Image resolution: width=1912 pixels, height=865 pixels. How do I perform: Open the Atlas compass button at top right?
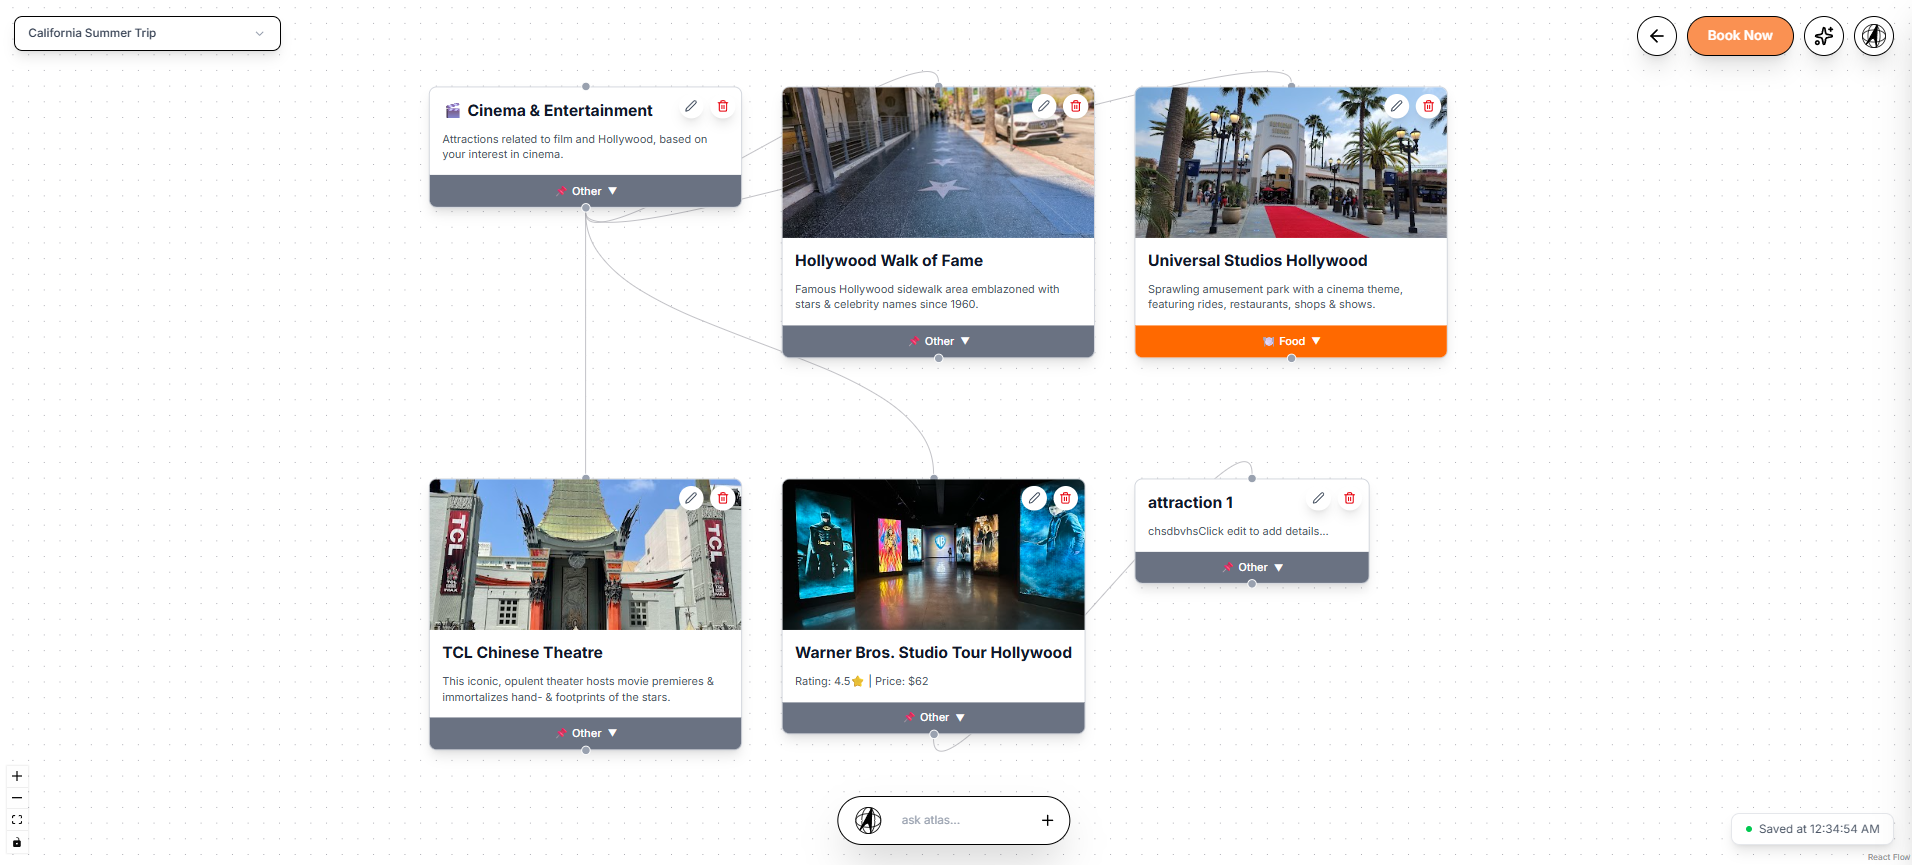click(x=1874, y=36)
